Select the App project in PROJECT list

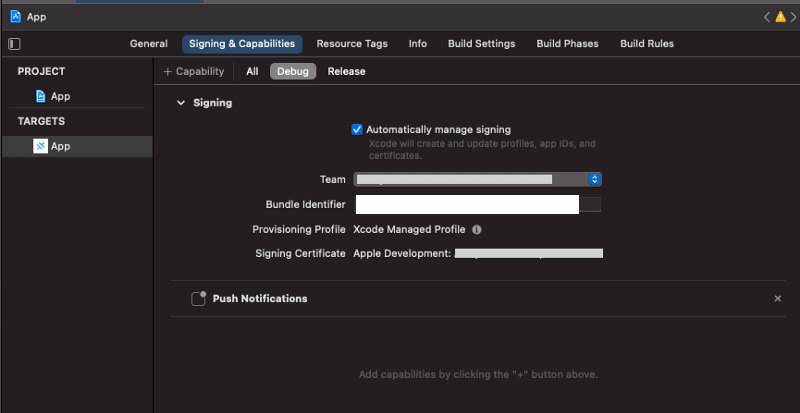pos(53,96)
